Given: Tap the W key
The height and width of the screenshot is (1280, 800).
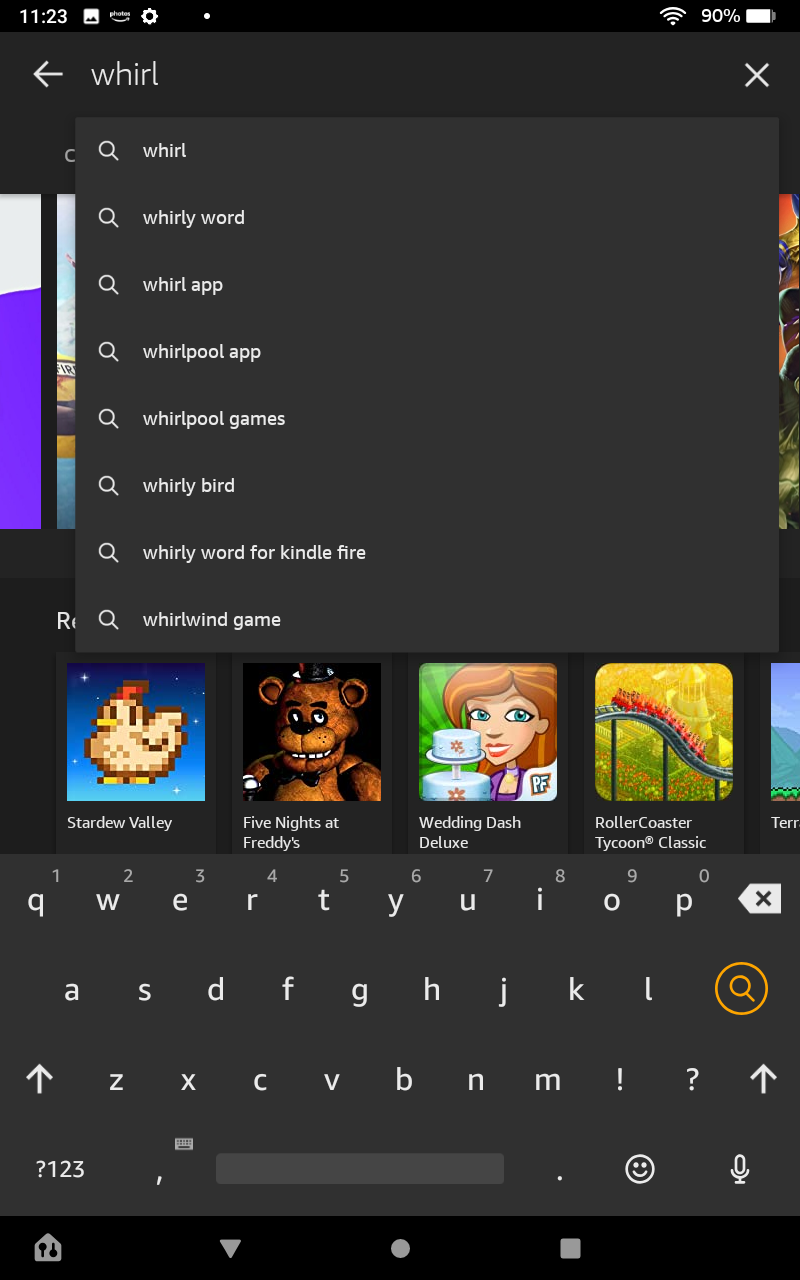Looking at the screenshot, I should pyautogui.click(x=108, y=901).
